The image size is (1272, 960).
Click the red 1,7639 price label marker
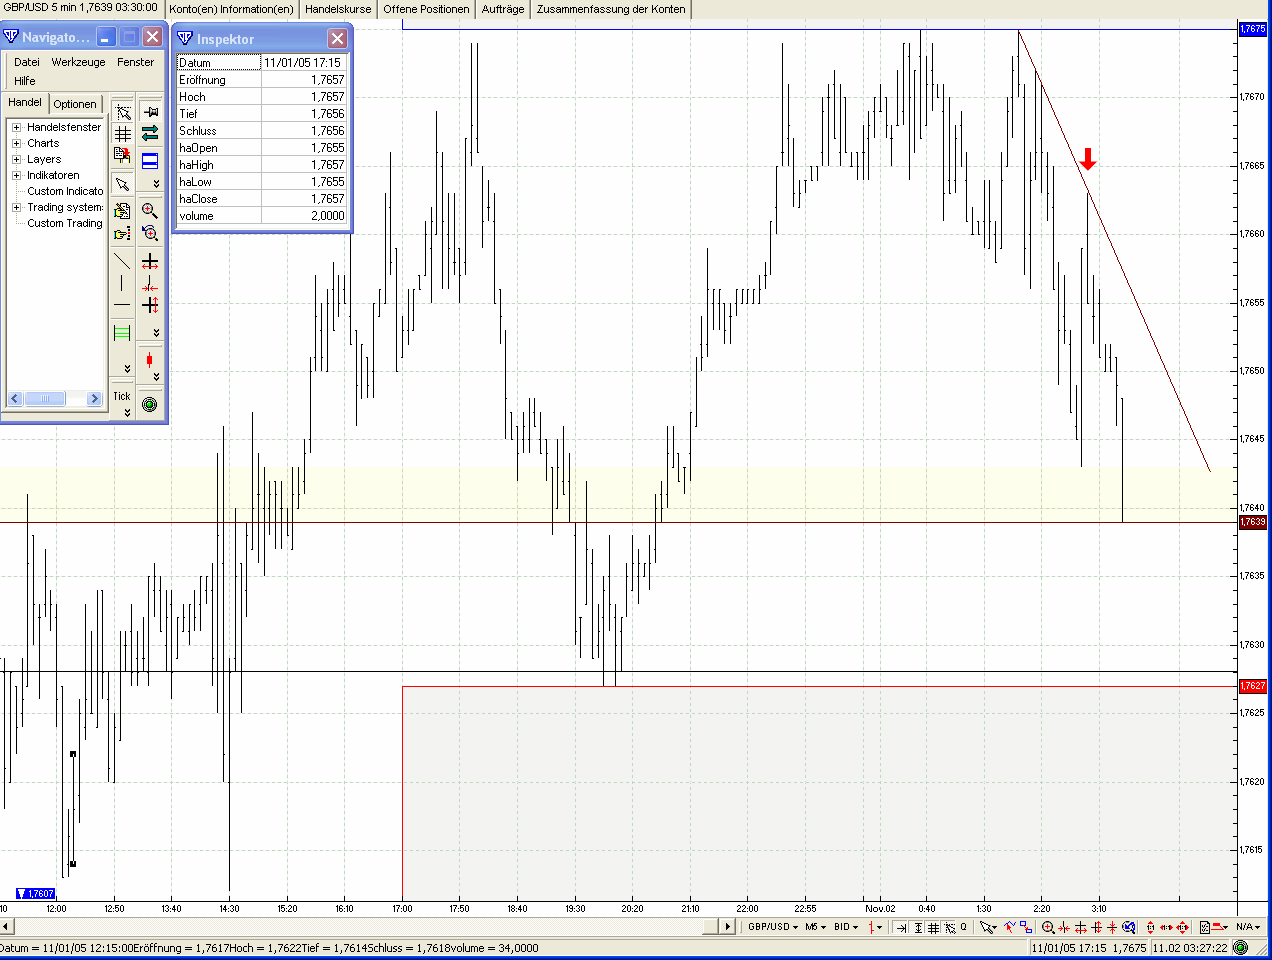[1253, 522]
